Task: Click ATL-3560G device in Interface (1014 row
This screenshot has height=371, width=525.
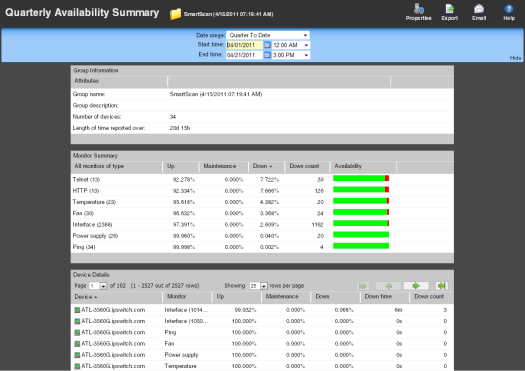Action: point(113,310)
